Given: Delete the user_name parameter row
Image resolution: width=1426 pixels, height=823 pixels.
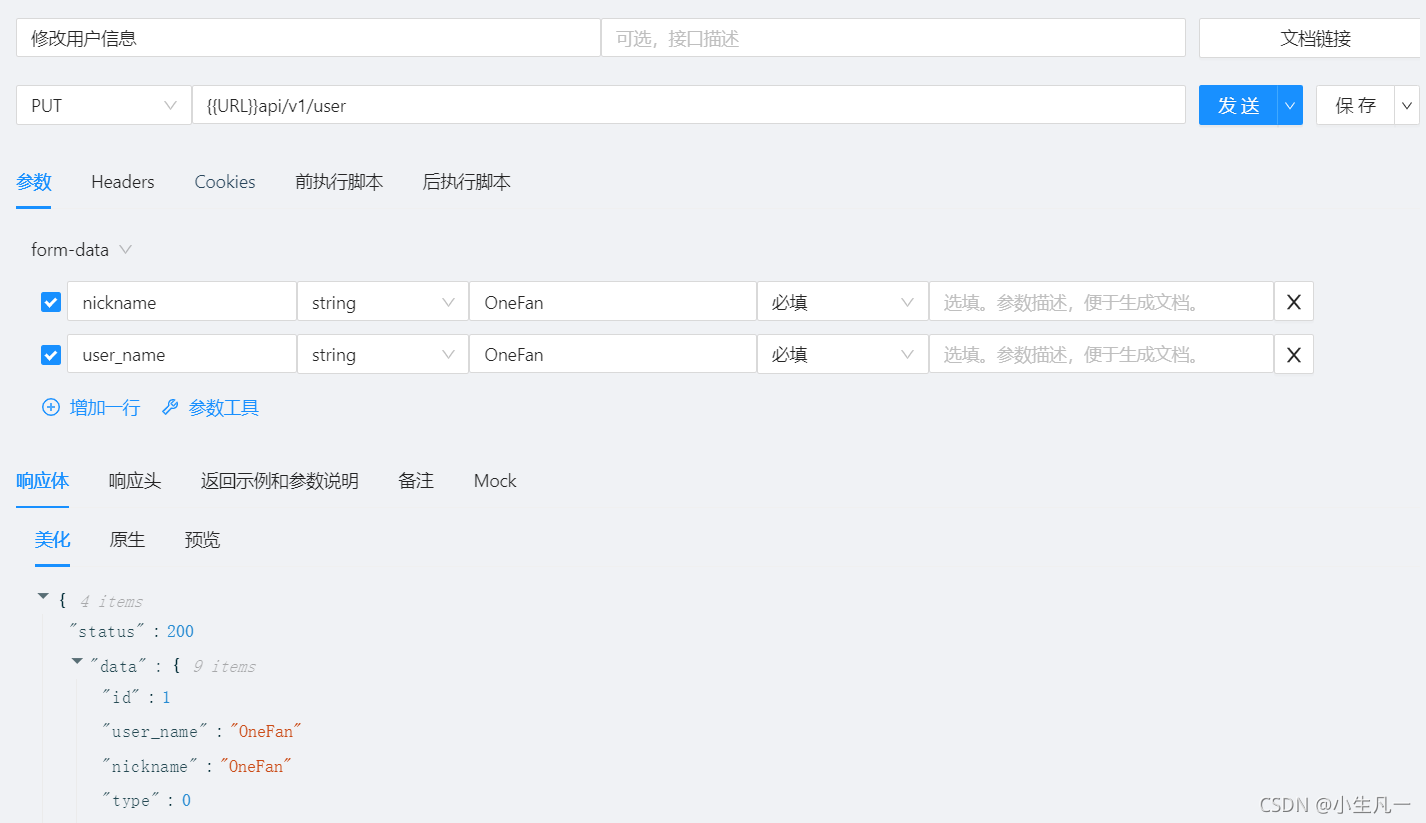Looking at the screenshot, I should (1293, 354).
